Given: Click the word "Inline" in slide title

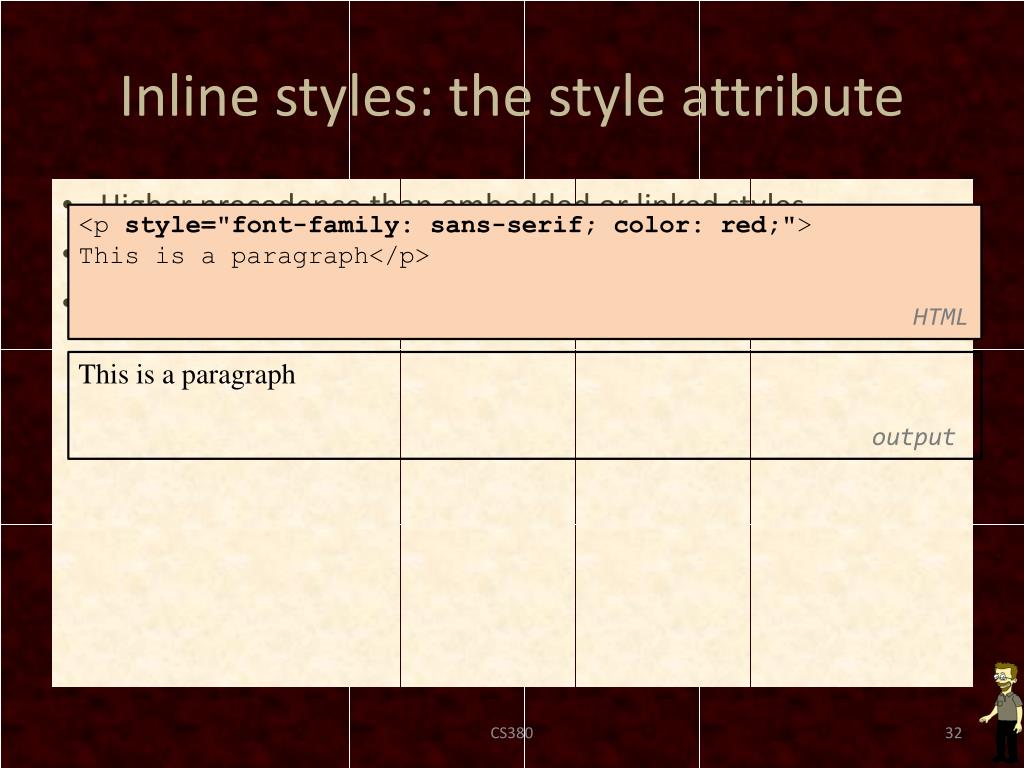Looking at the screenshot, I should (x=189, y=97).
